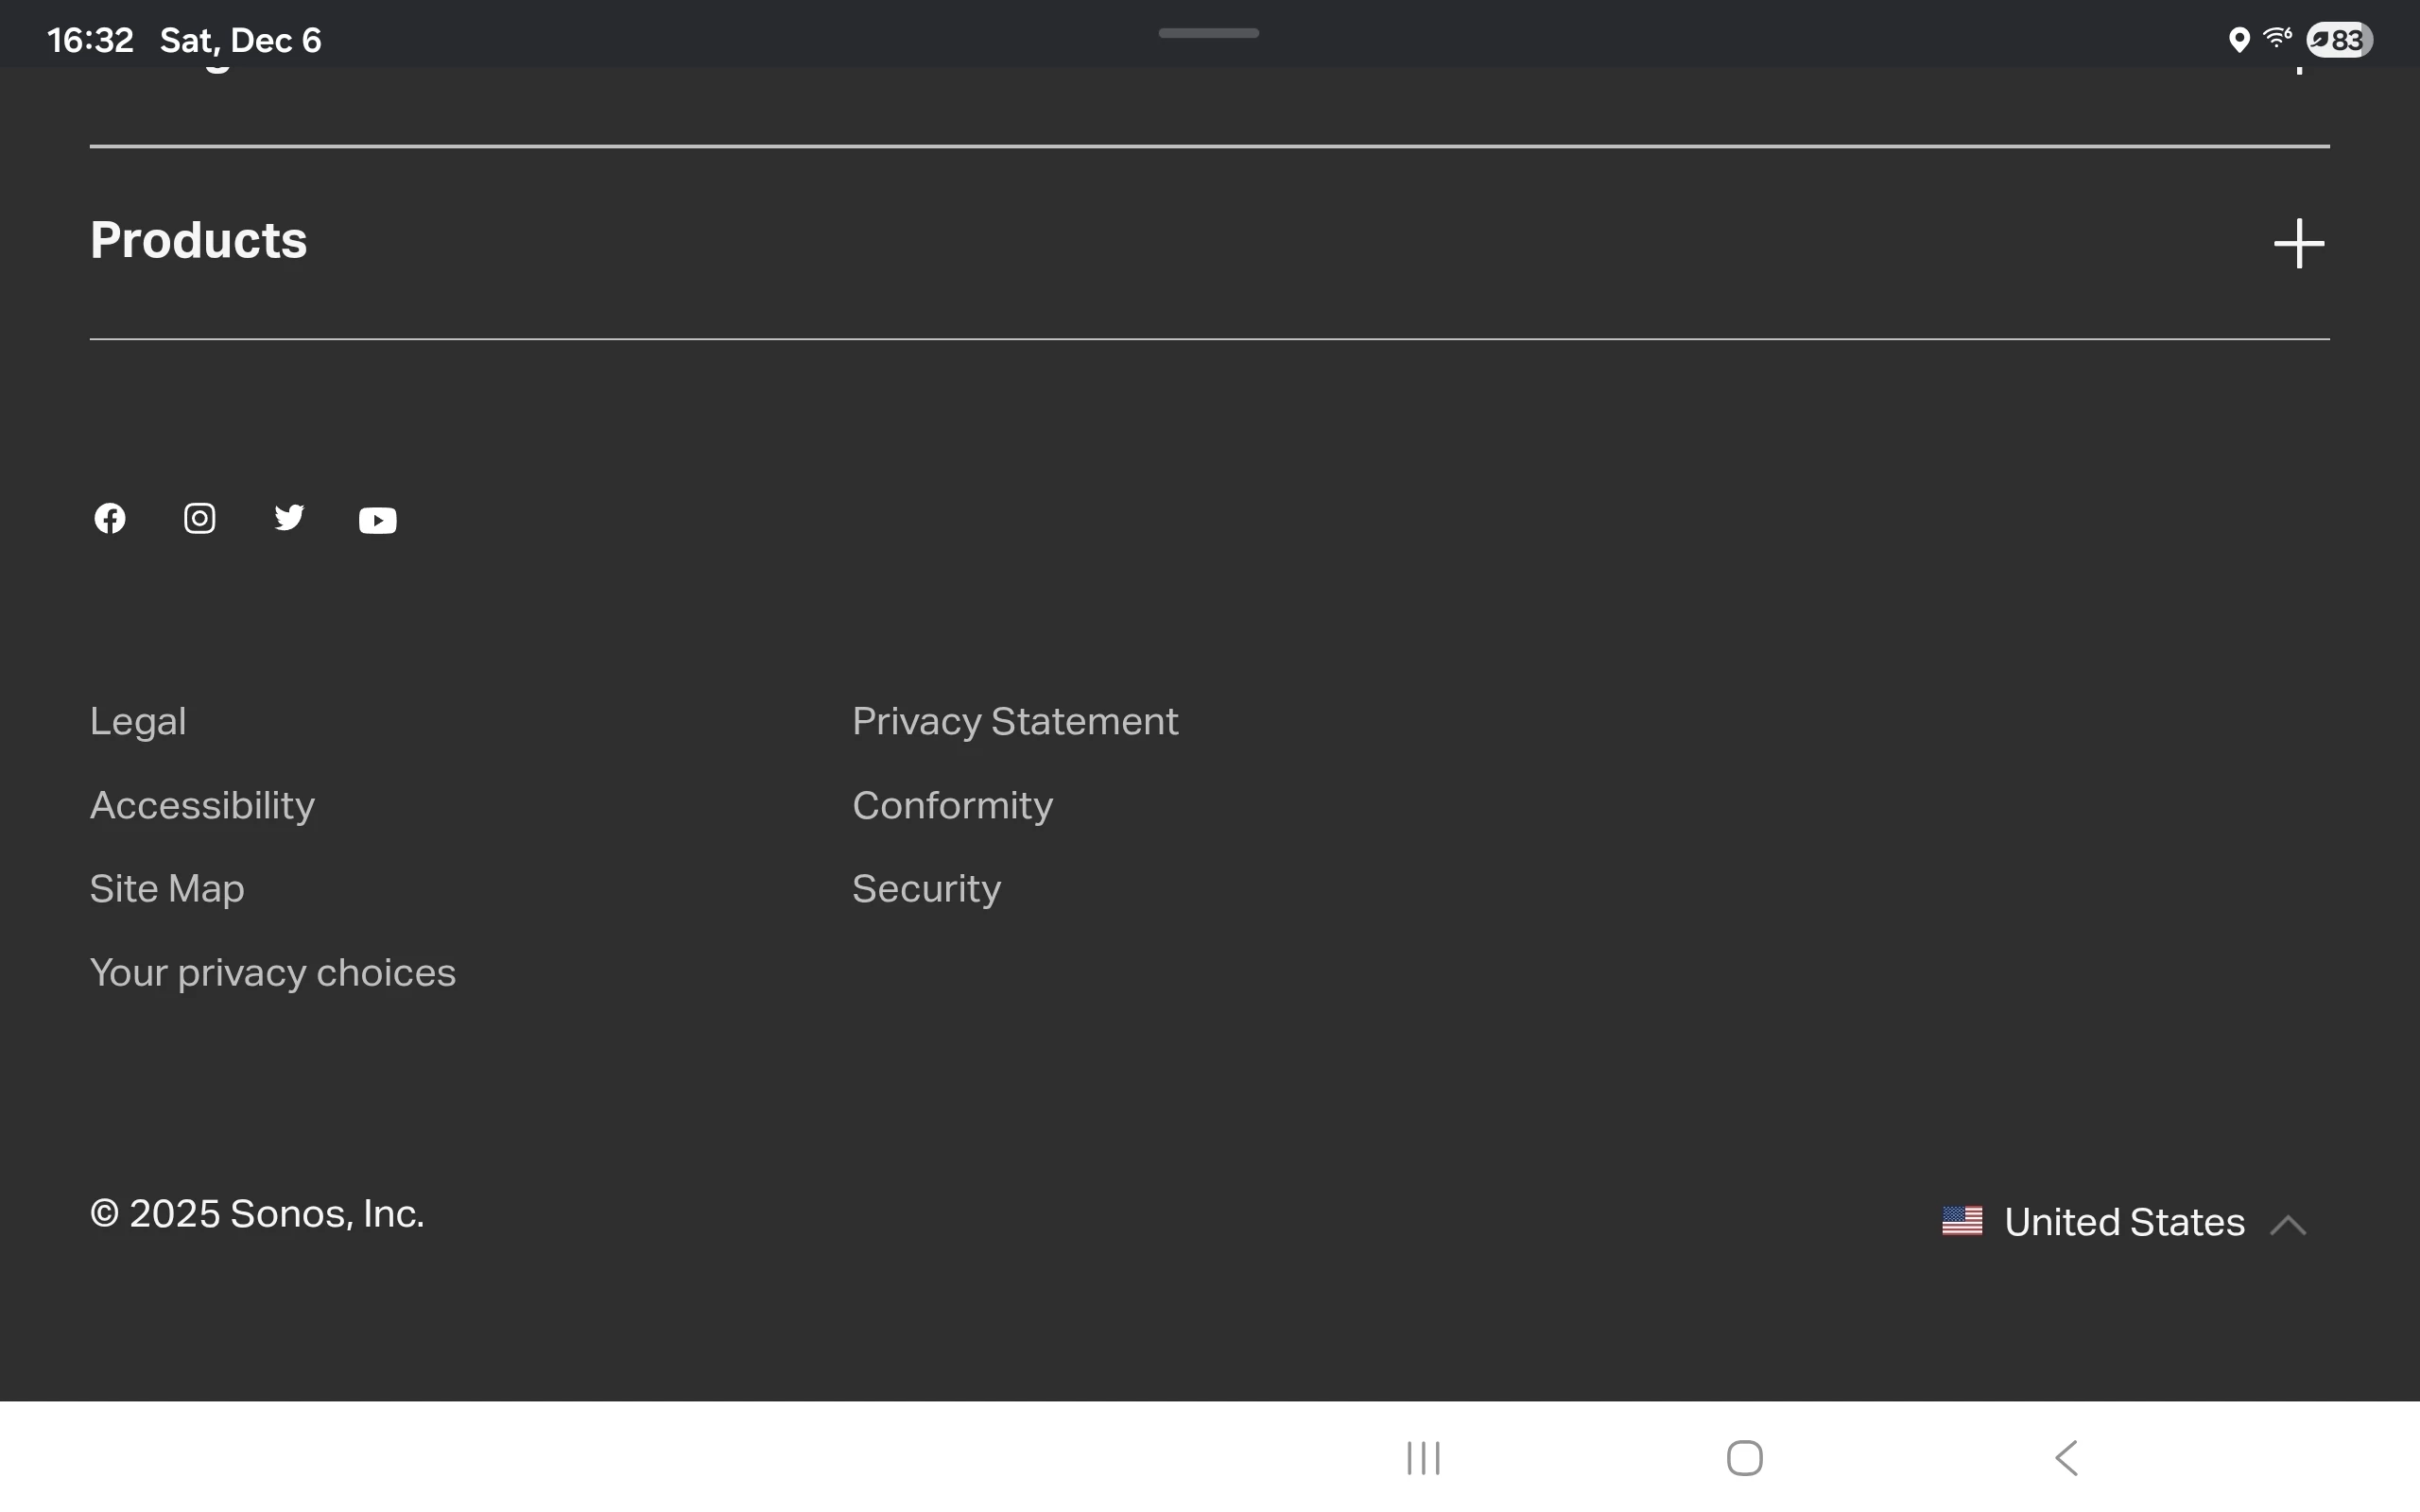View the Privacy Statement link
Image resolution: width=2420 pixels, height=1512 pixels.
coord(1015,721)
